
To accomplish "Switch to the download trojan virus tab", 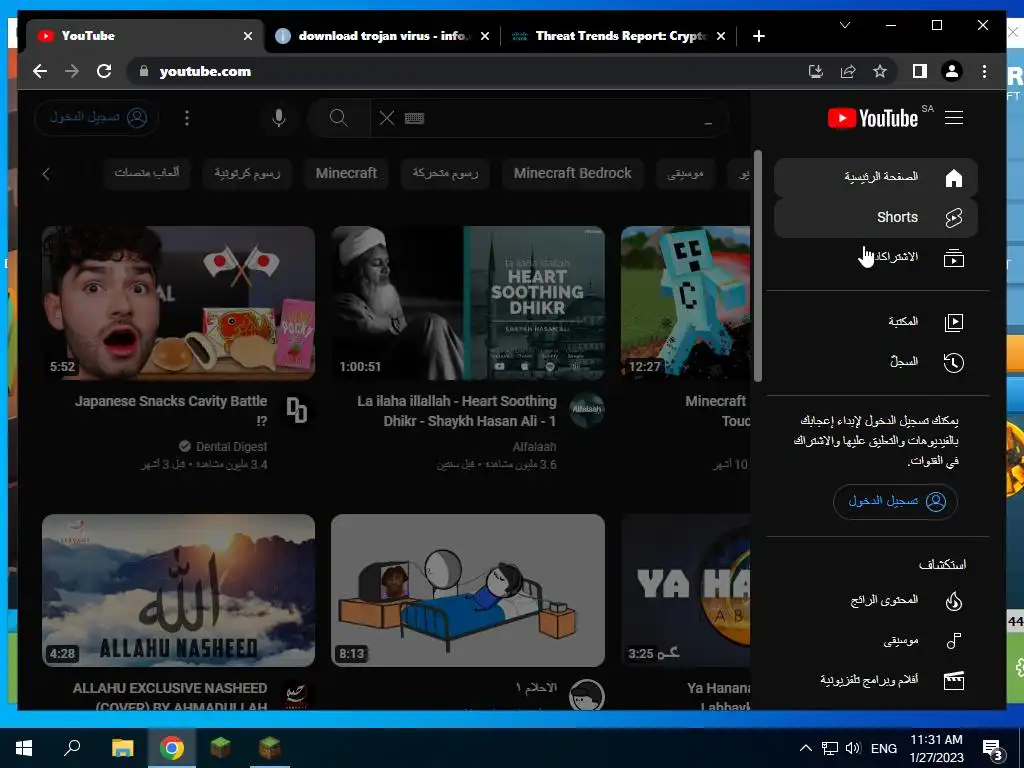I will click(383, 36).
